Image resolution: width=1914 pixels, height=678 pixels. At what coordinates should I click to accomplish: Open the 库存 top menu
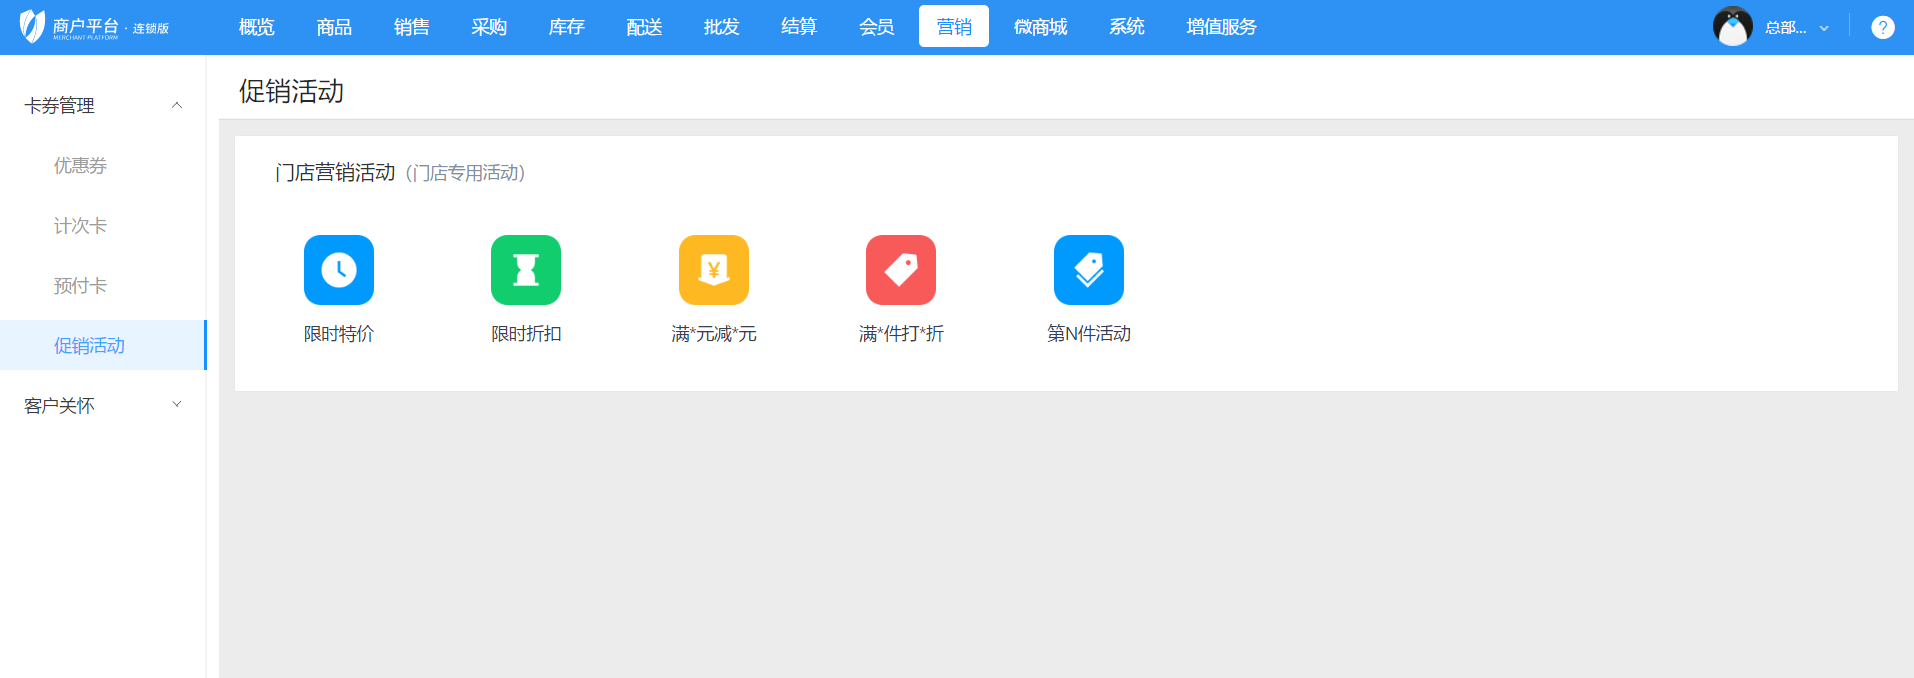coord(566,27)
